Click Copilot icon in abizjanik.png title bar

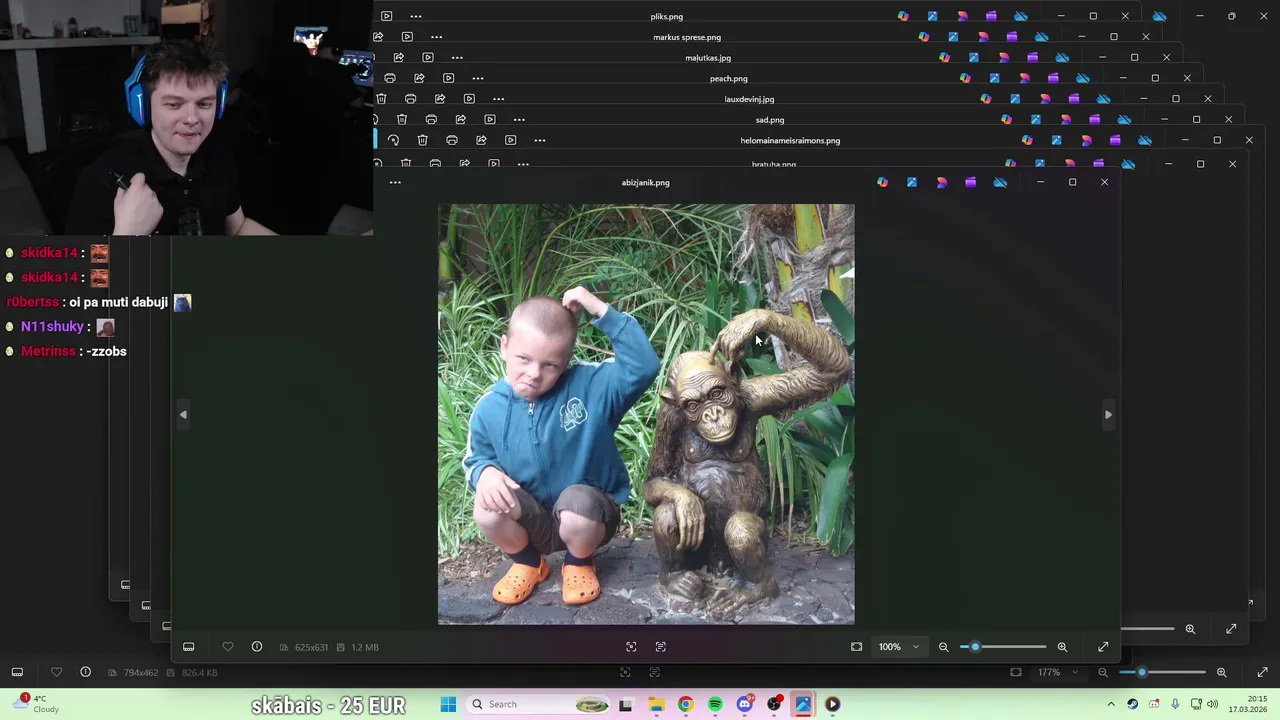click(882, 182)
